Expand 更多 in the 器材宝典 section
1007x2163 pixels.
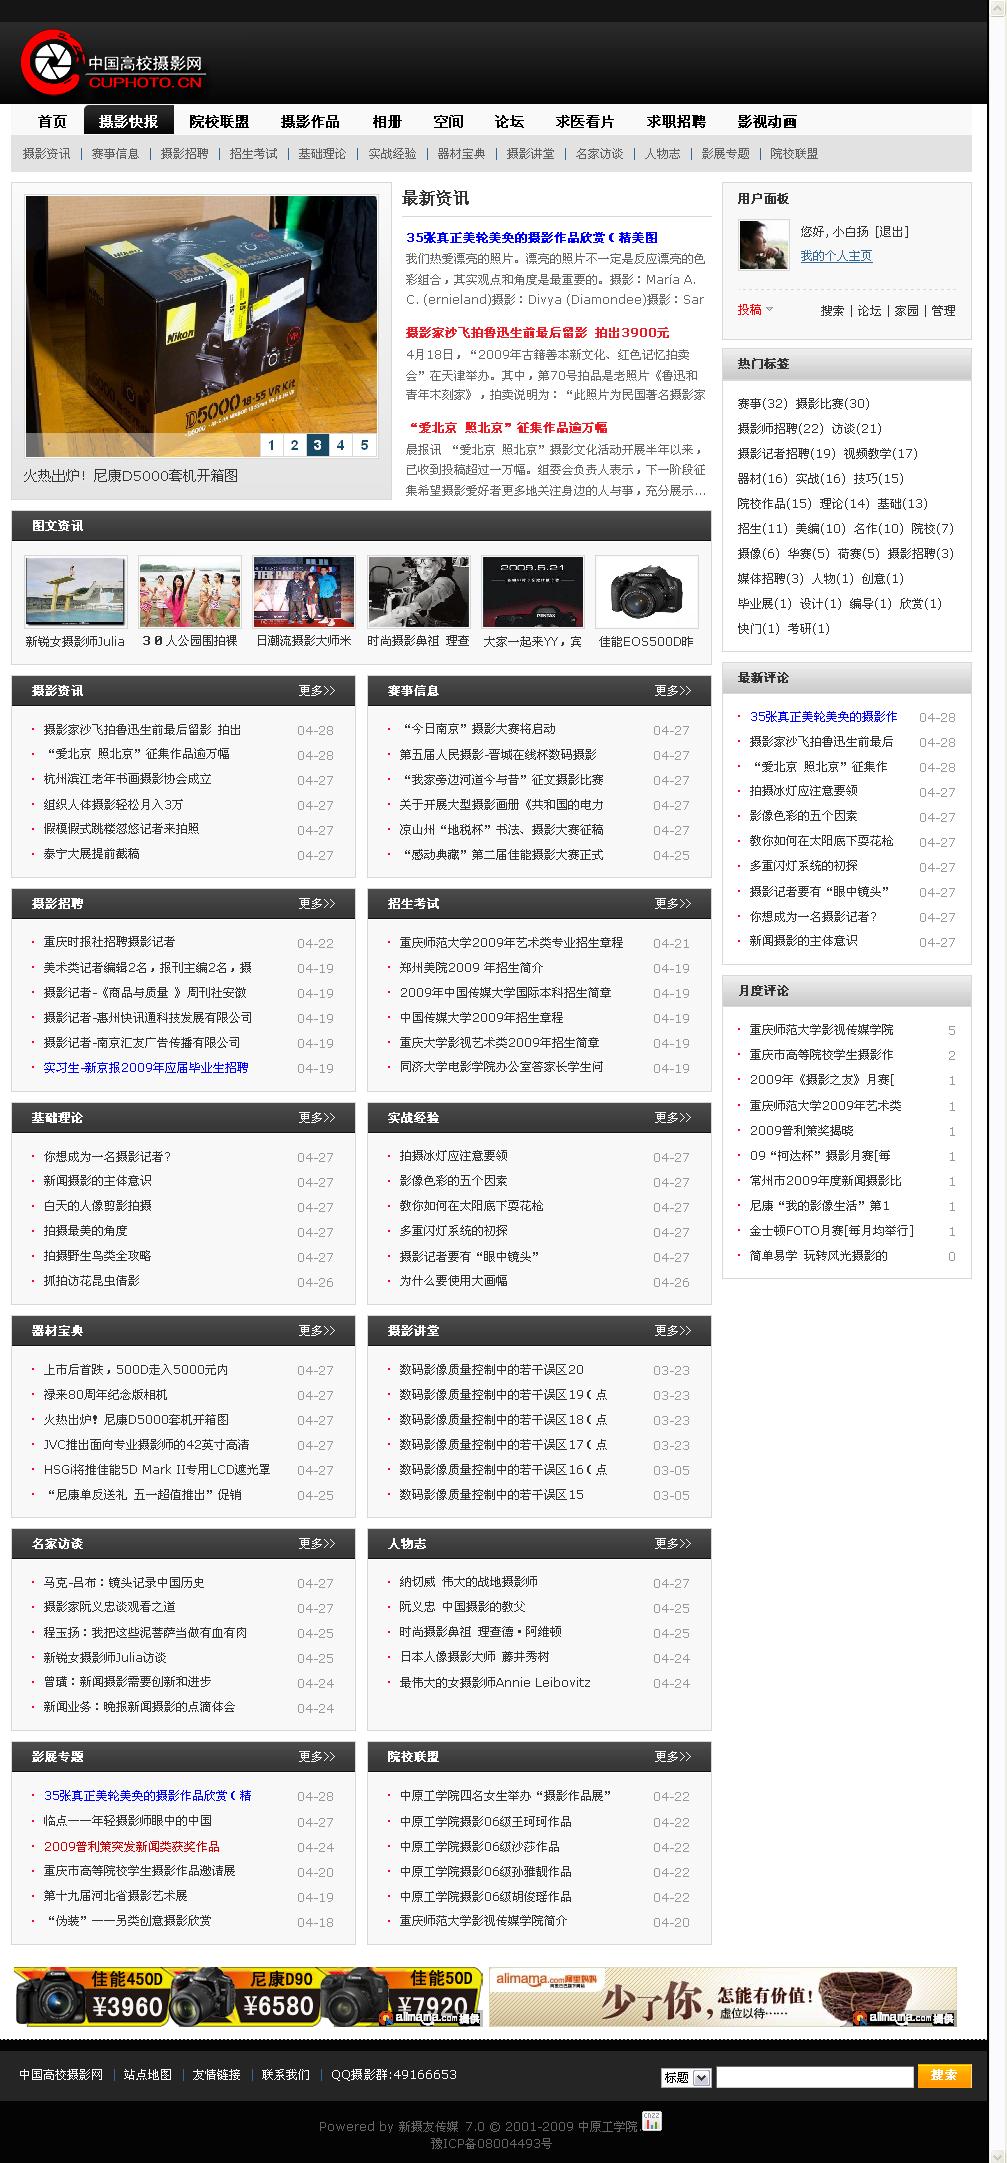(317, 1330)
